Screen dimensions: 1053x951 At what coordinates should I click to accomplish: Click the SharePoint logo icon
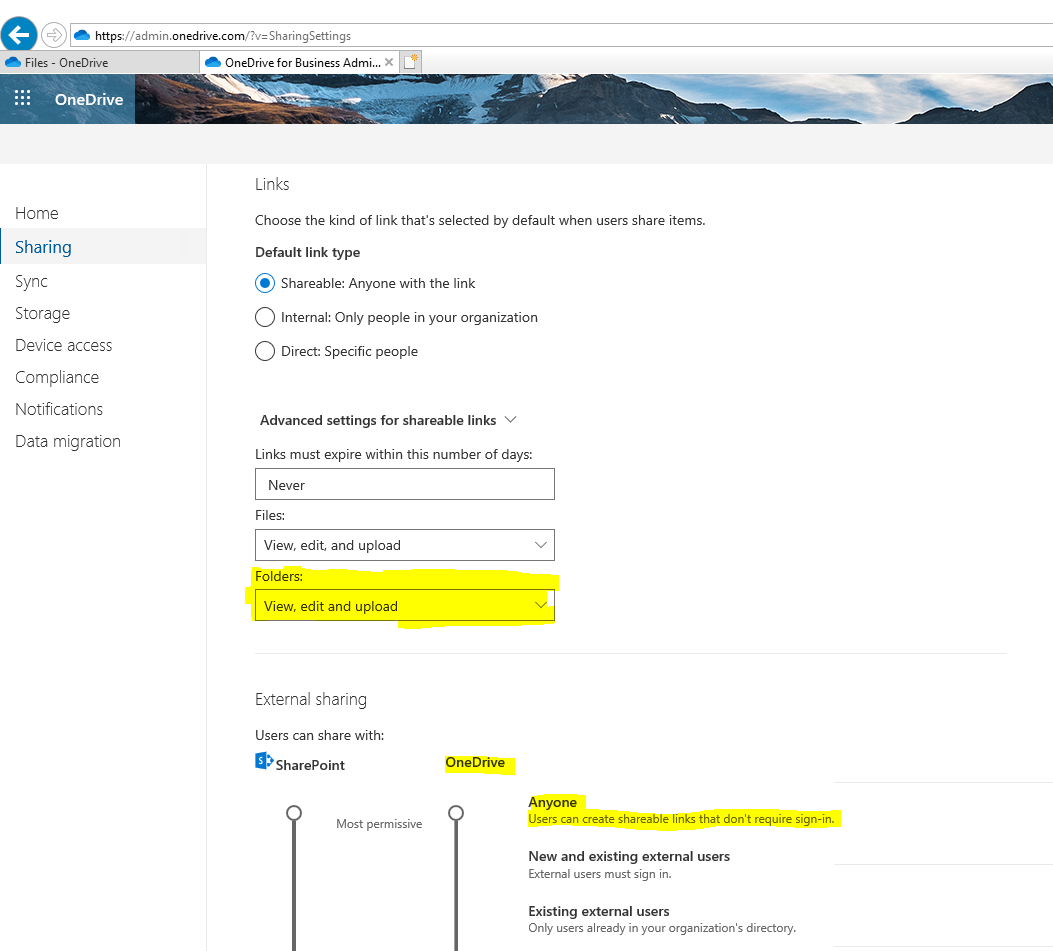click(x=264, y=761)
